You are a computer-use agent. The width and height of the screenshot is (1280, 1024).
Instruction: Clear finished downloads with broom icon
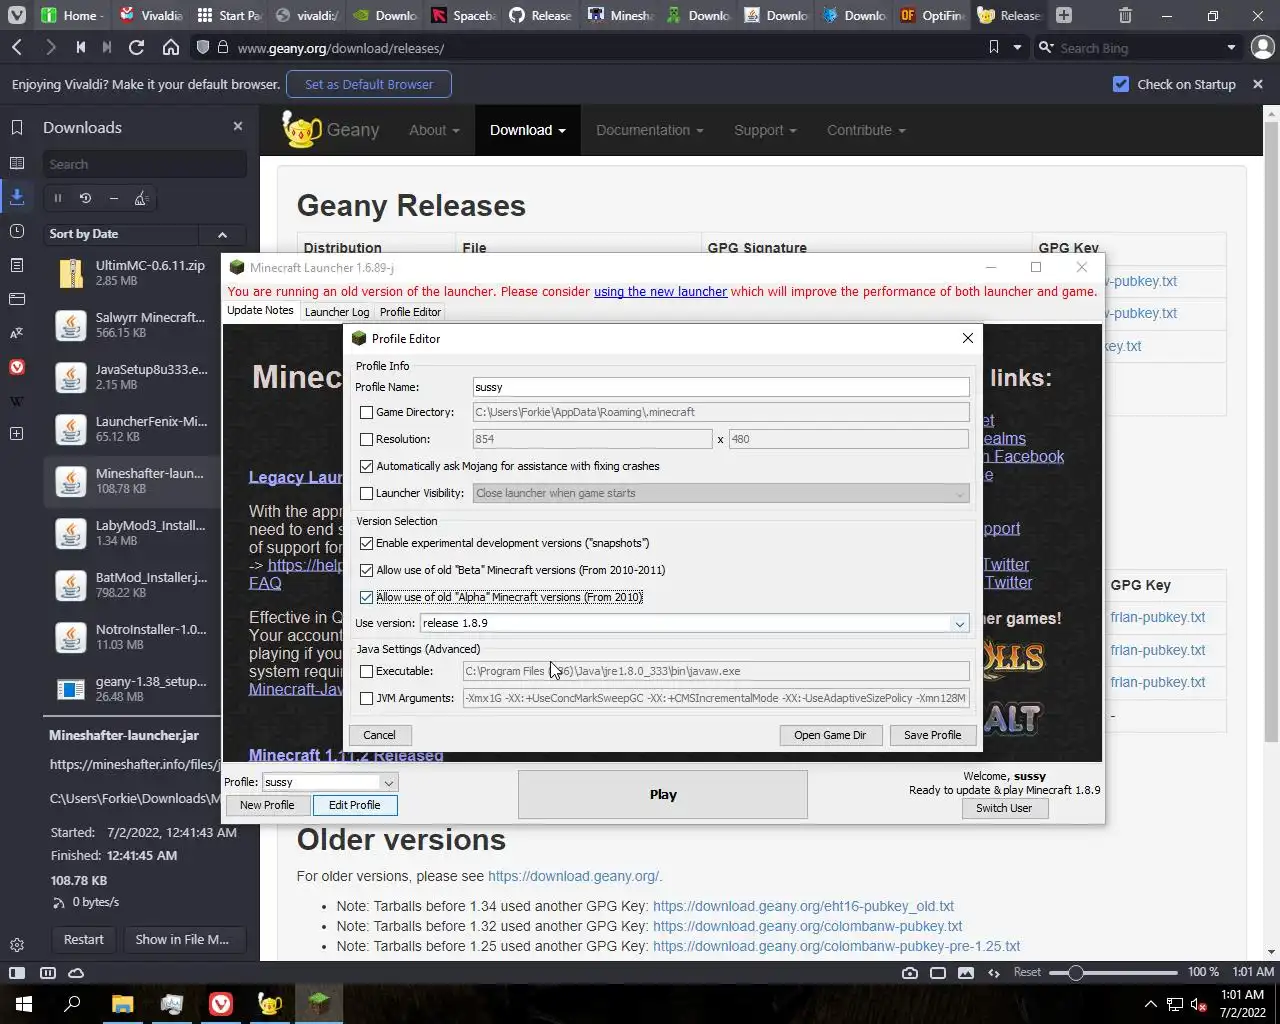coord(141,198)
